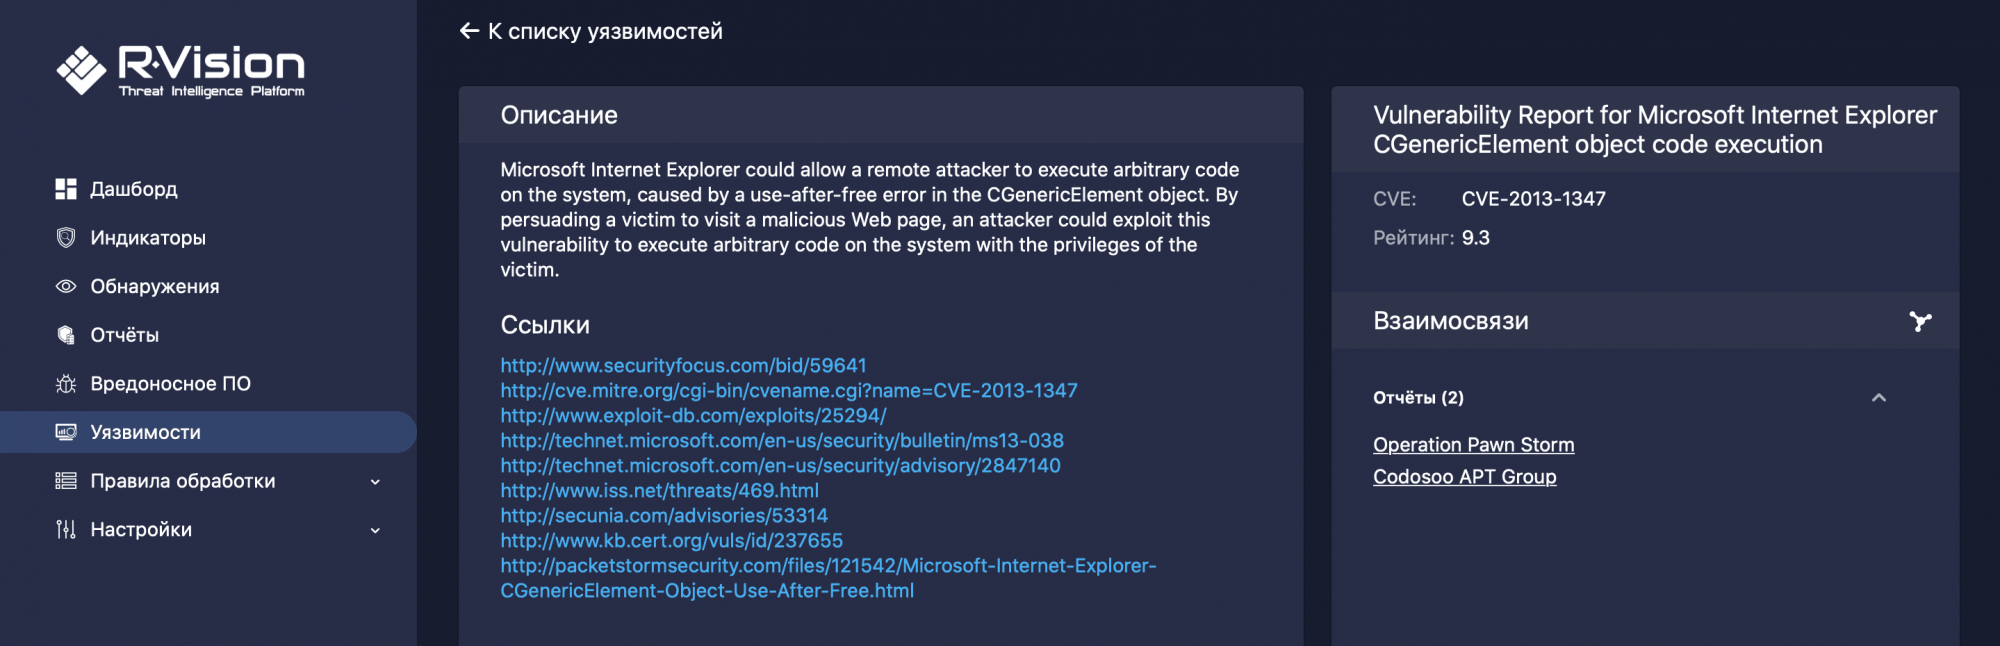2000x646 pixels.
Task: Click the Dashboard grid icon
Action: coord(66,189)
